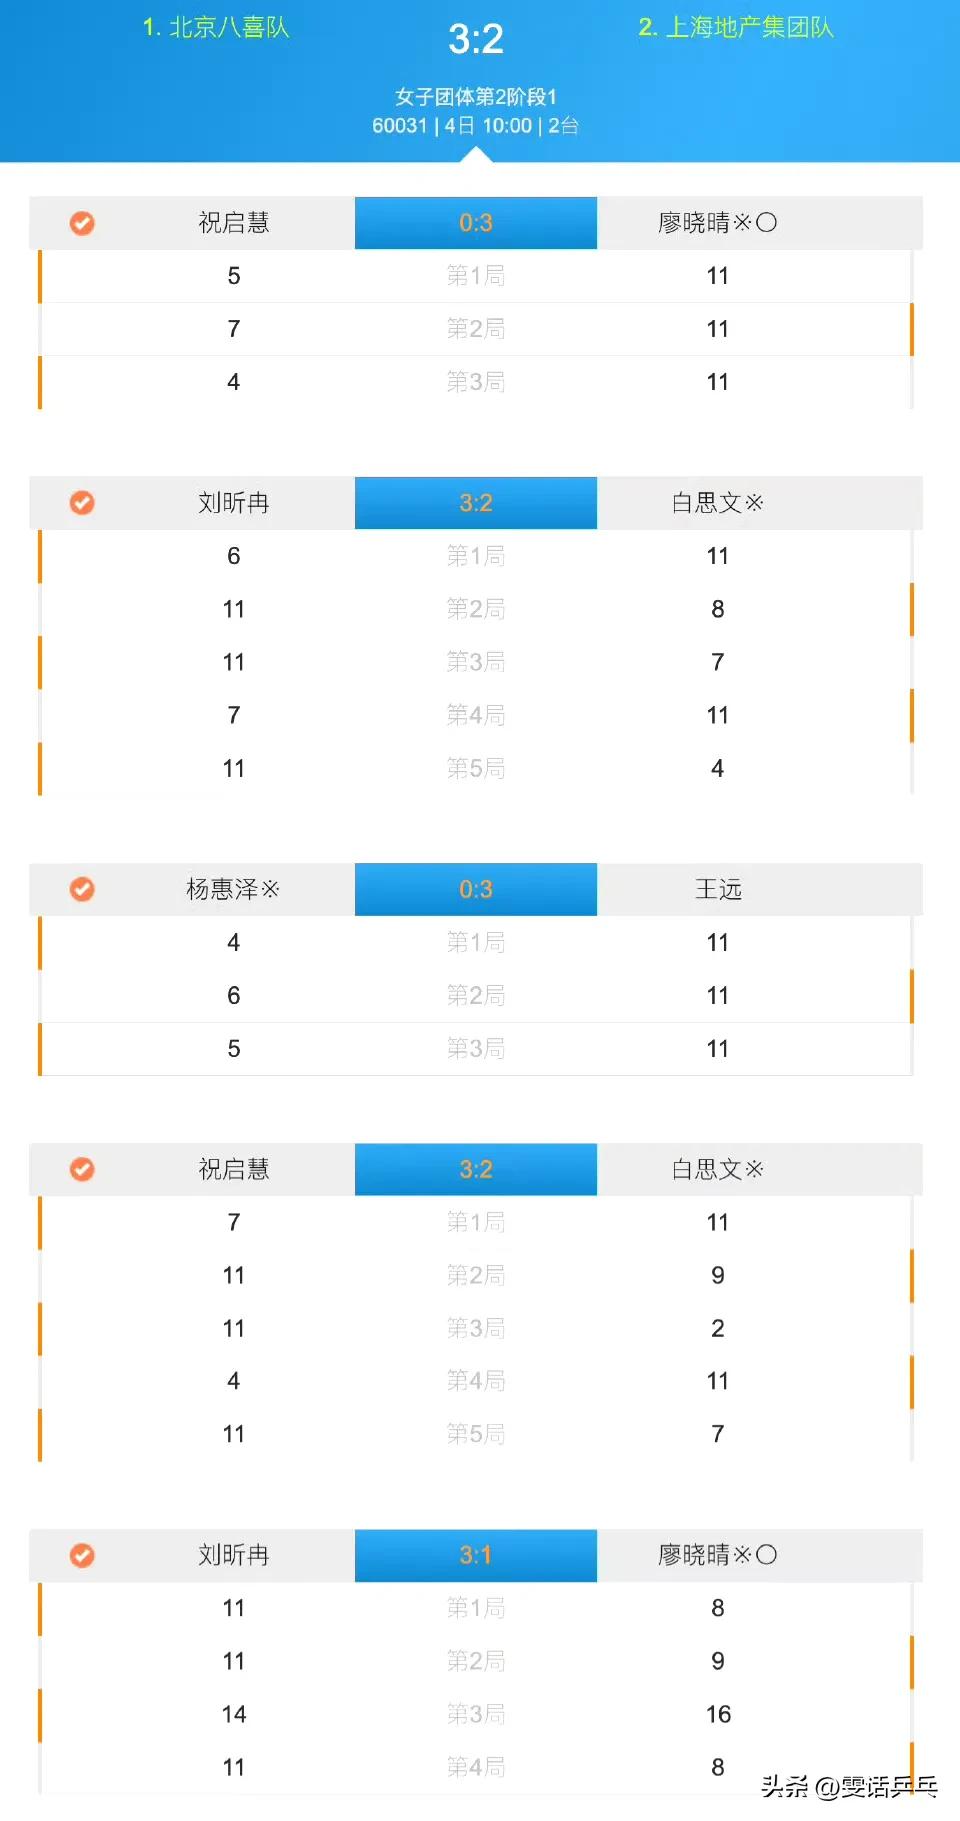Collapse the 刘昕冉 vs 白思文 3:2 score header
Image resolution: width=960 pixels, height=1821 pixels.
coord(476,503)
